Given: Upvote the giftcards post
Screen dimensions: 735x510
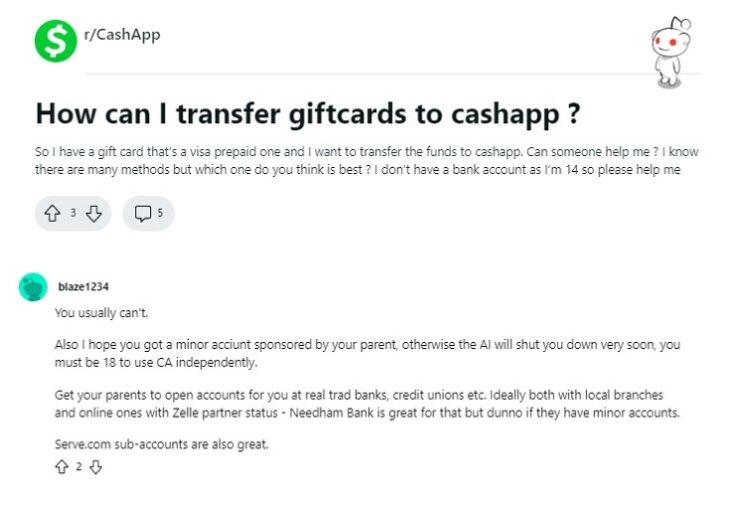Looking at the screenshot, I should tap(52, 214).
